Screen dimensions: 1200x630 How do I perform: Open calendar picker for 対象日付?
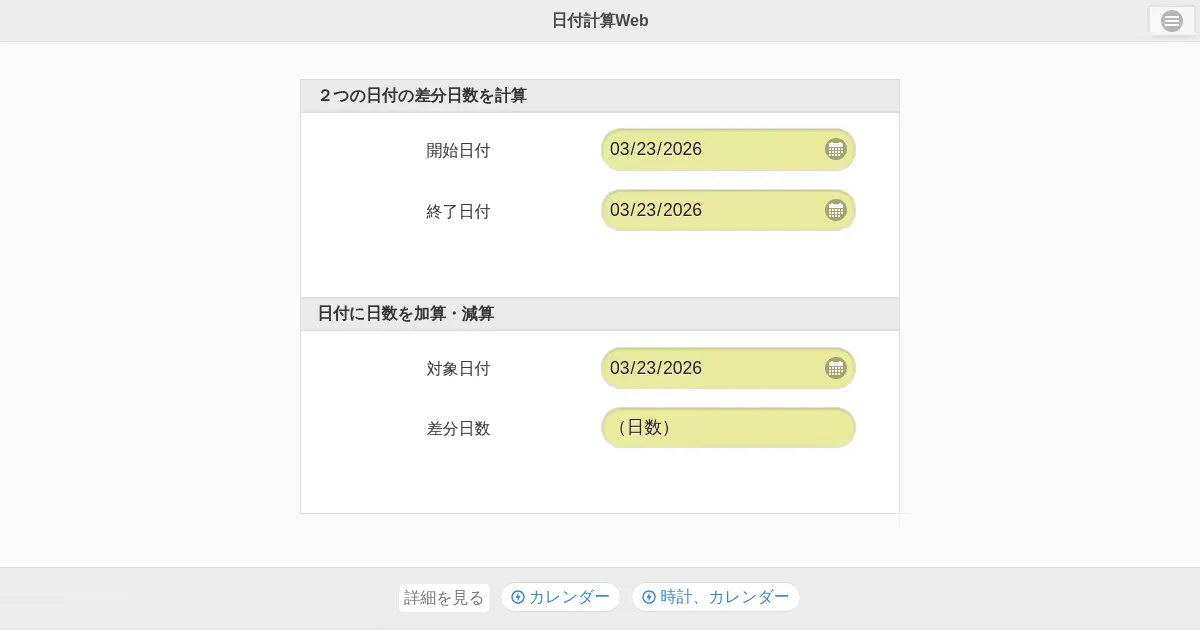pos(836,368)
